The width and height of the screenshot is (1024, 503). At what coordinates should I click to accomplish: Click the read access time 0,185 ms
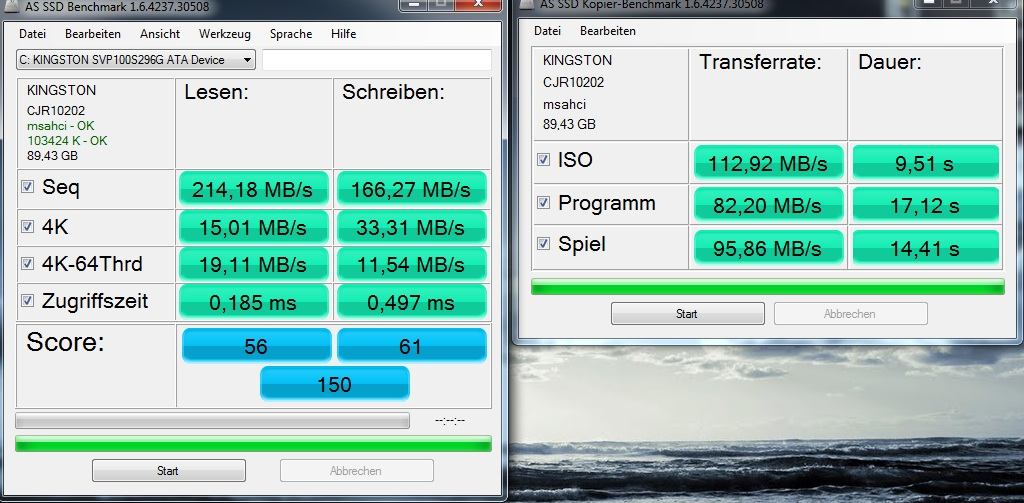[253, 302]
